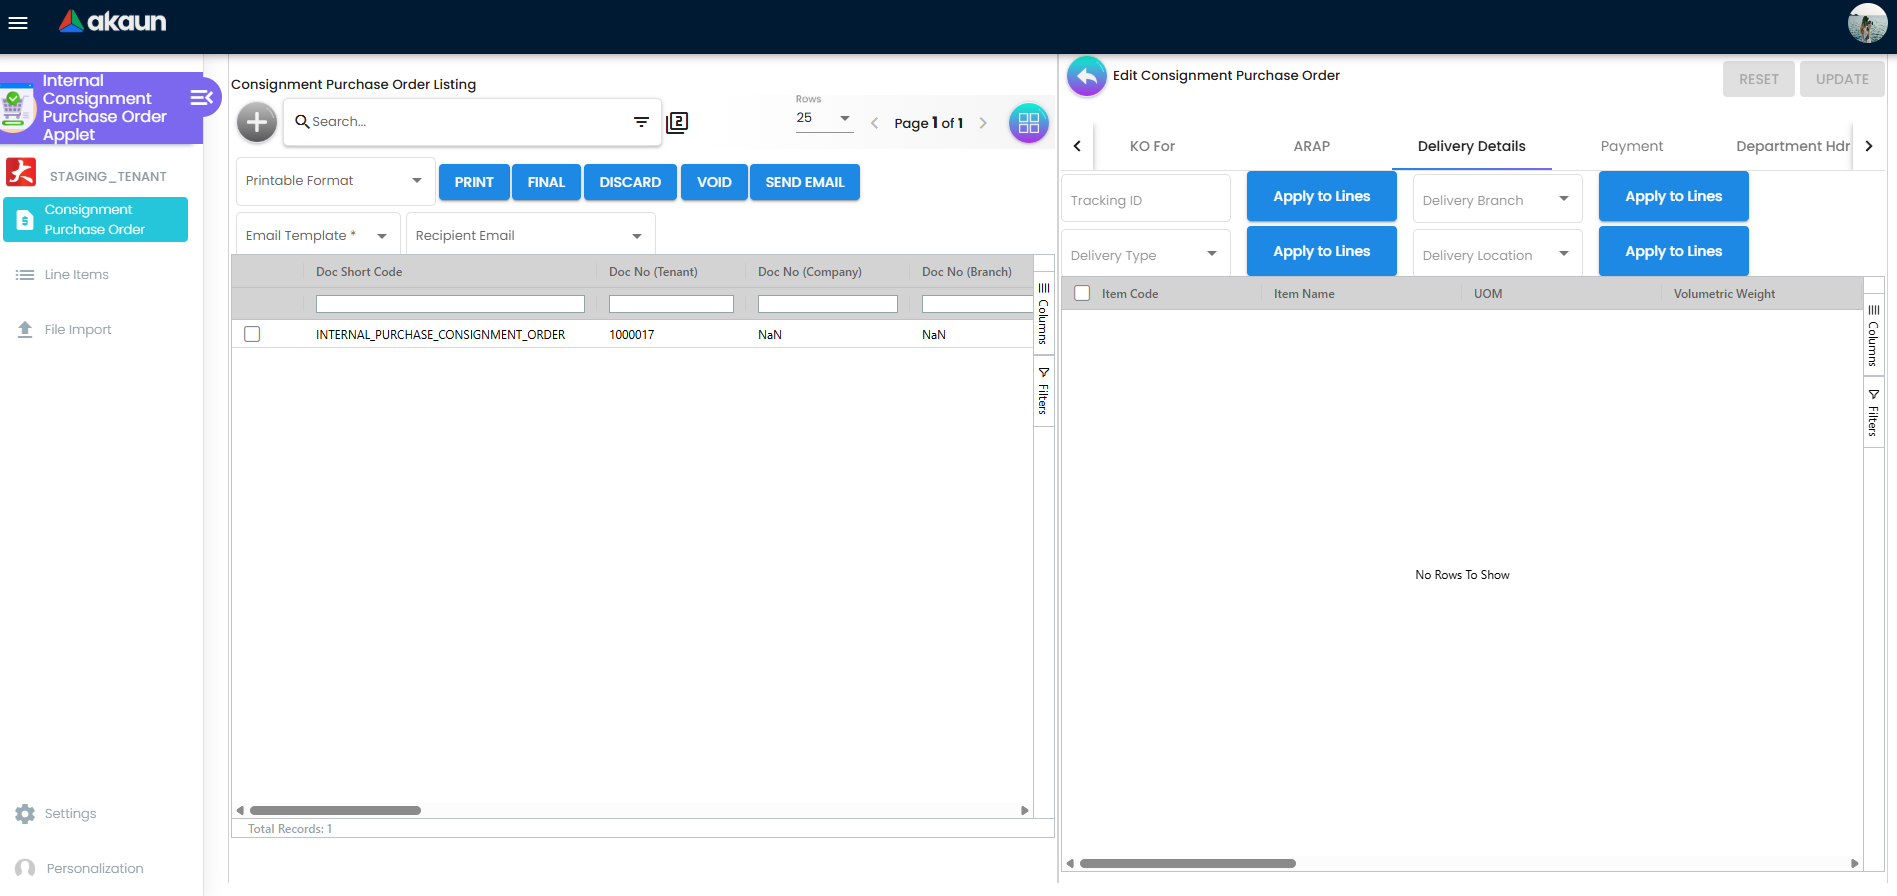This screenshot has width=1897, height=896.
Task: Sort by Item Name column header
Action: pos(1304,294)
